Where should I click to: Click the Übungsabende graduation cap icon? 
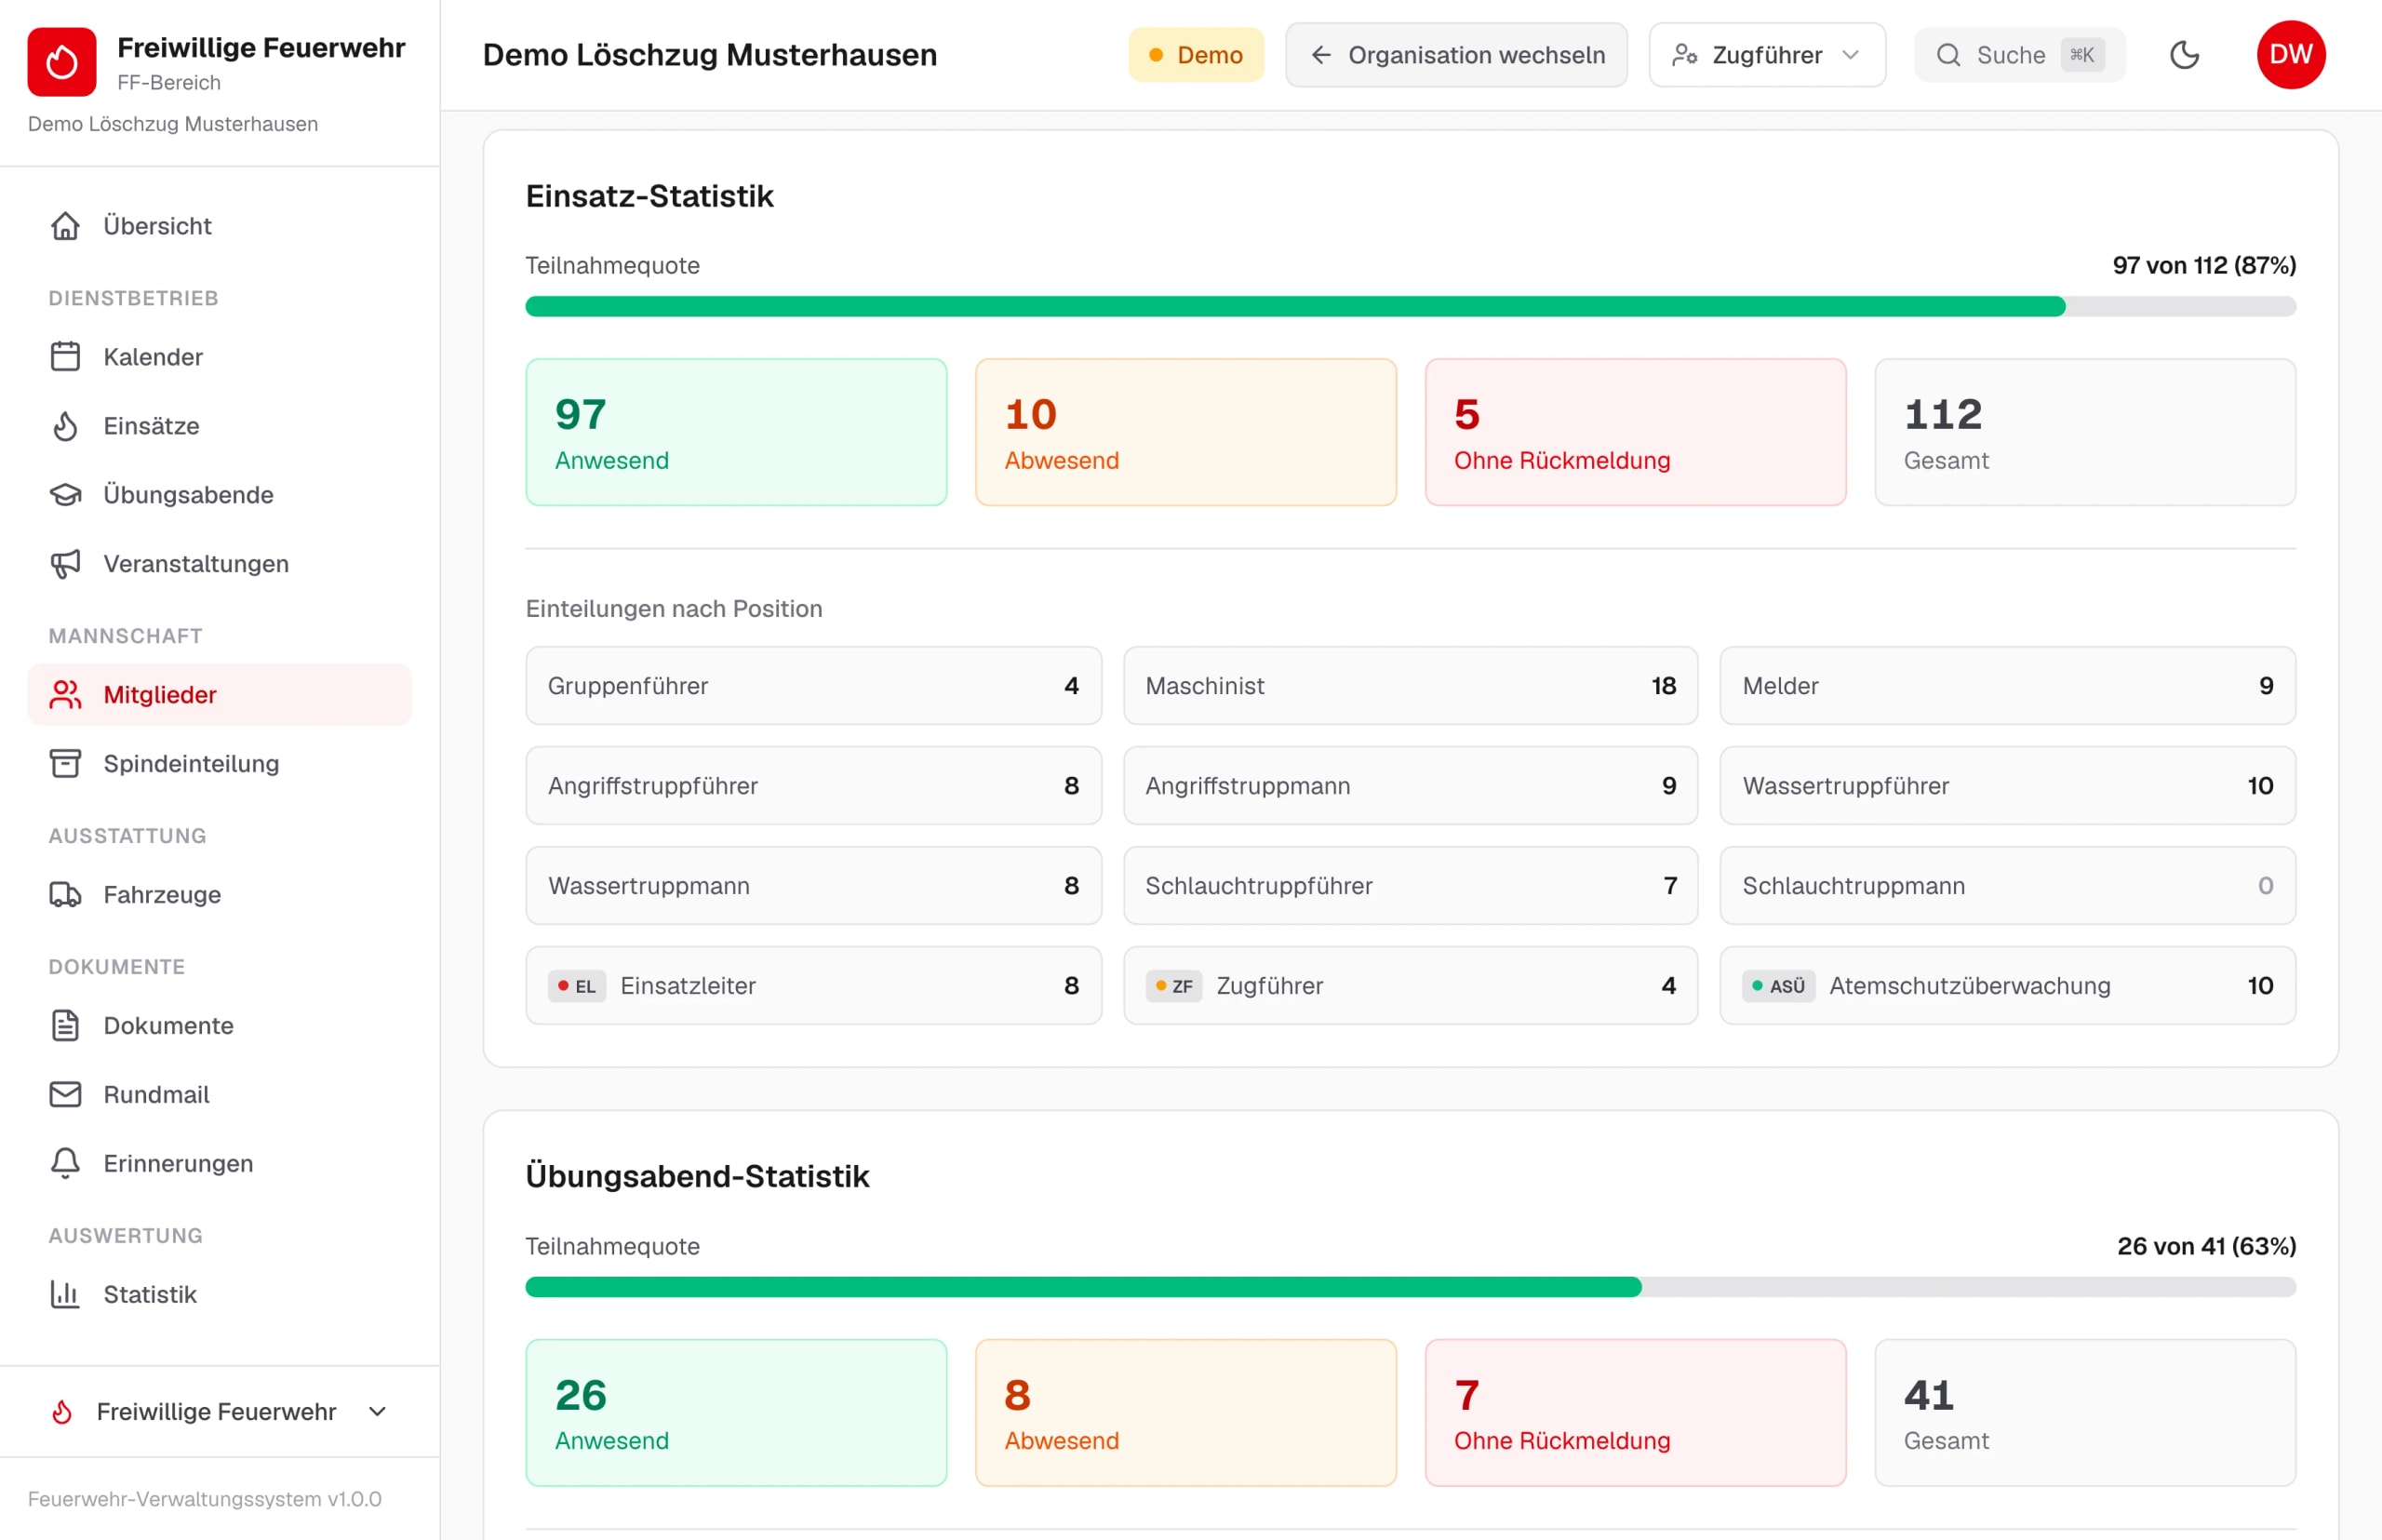coord(66,495)
